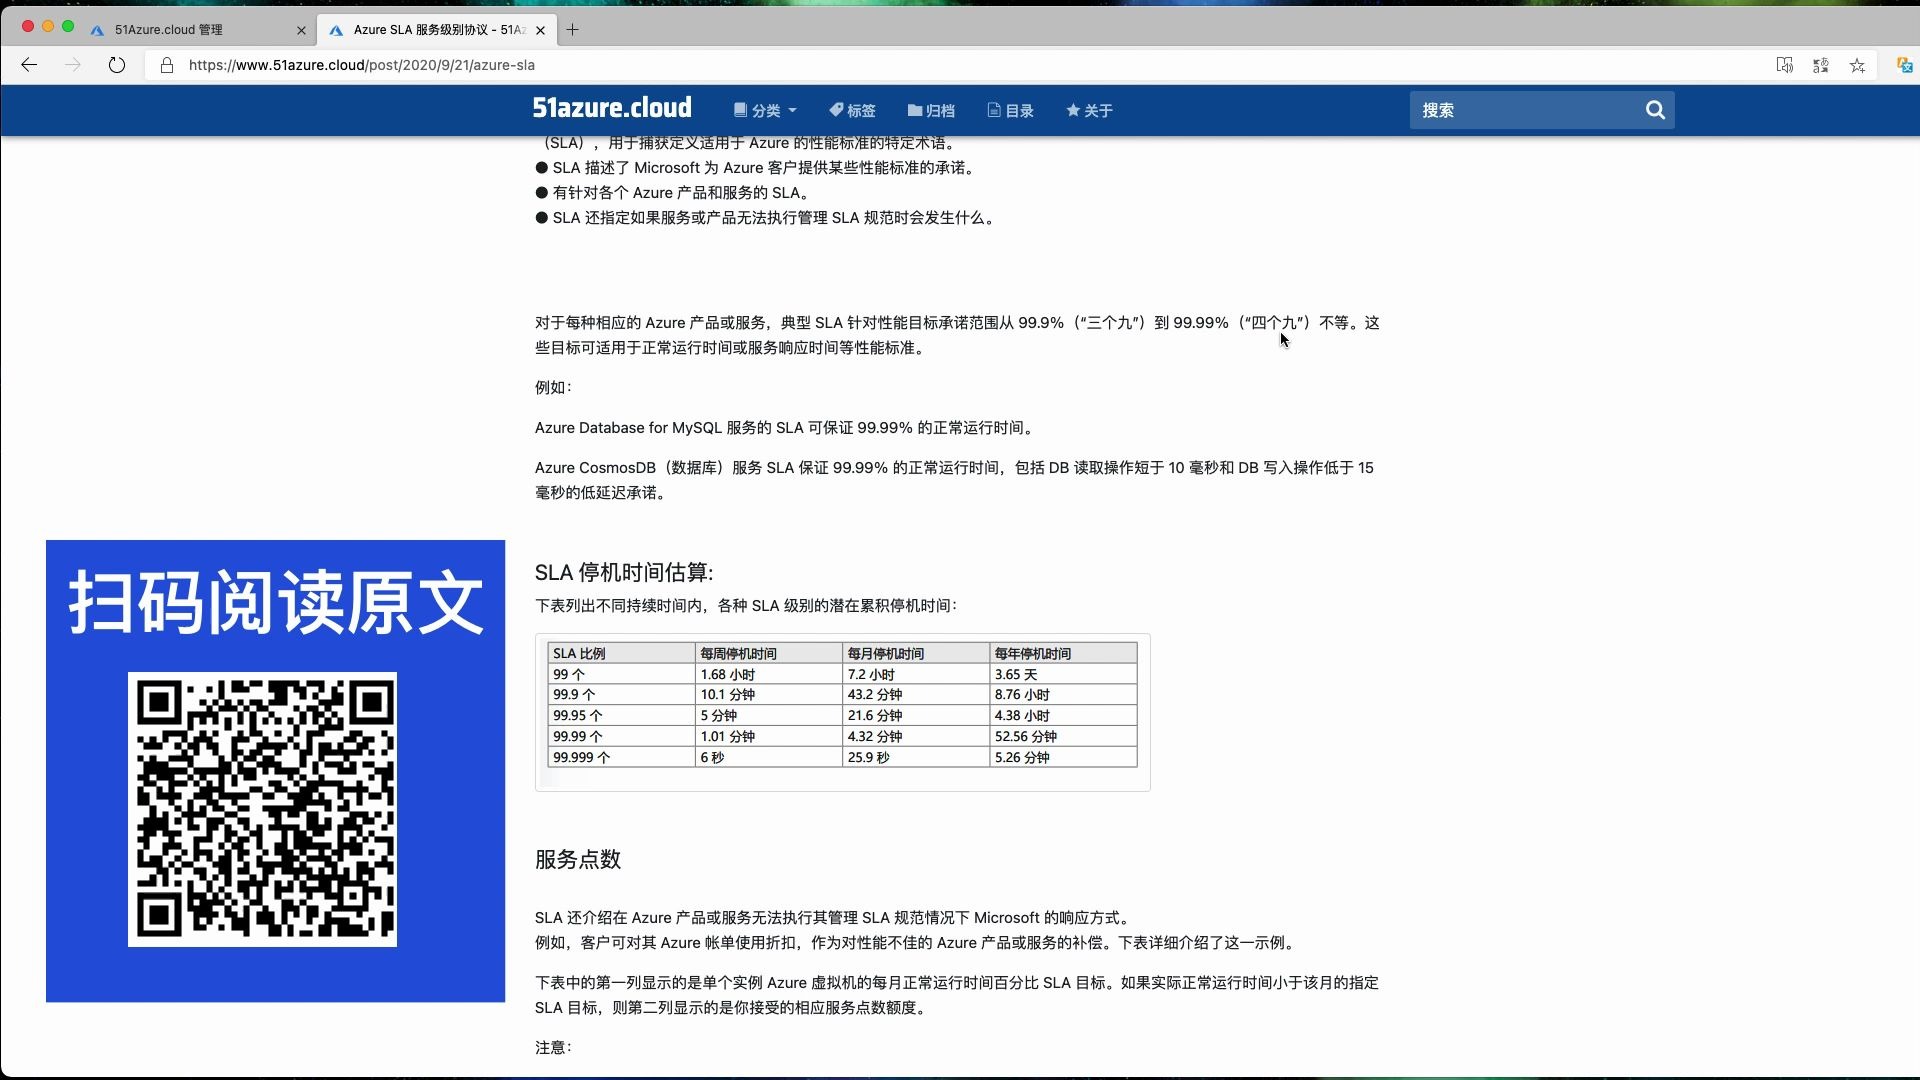1920x1080 pixels.
Task: Click table cell 99.999 个
Action: click(621, 757)
